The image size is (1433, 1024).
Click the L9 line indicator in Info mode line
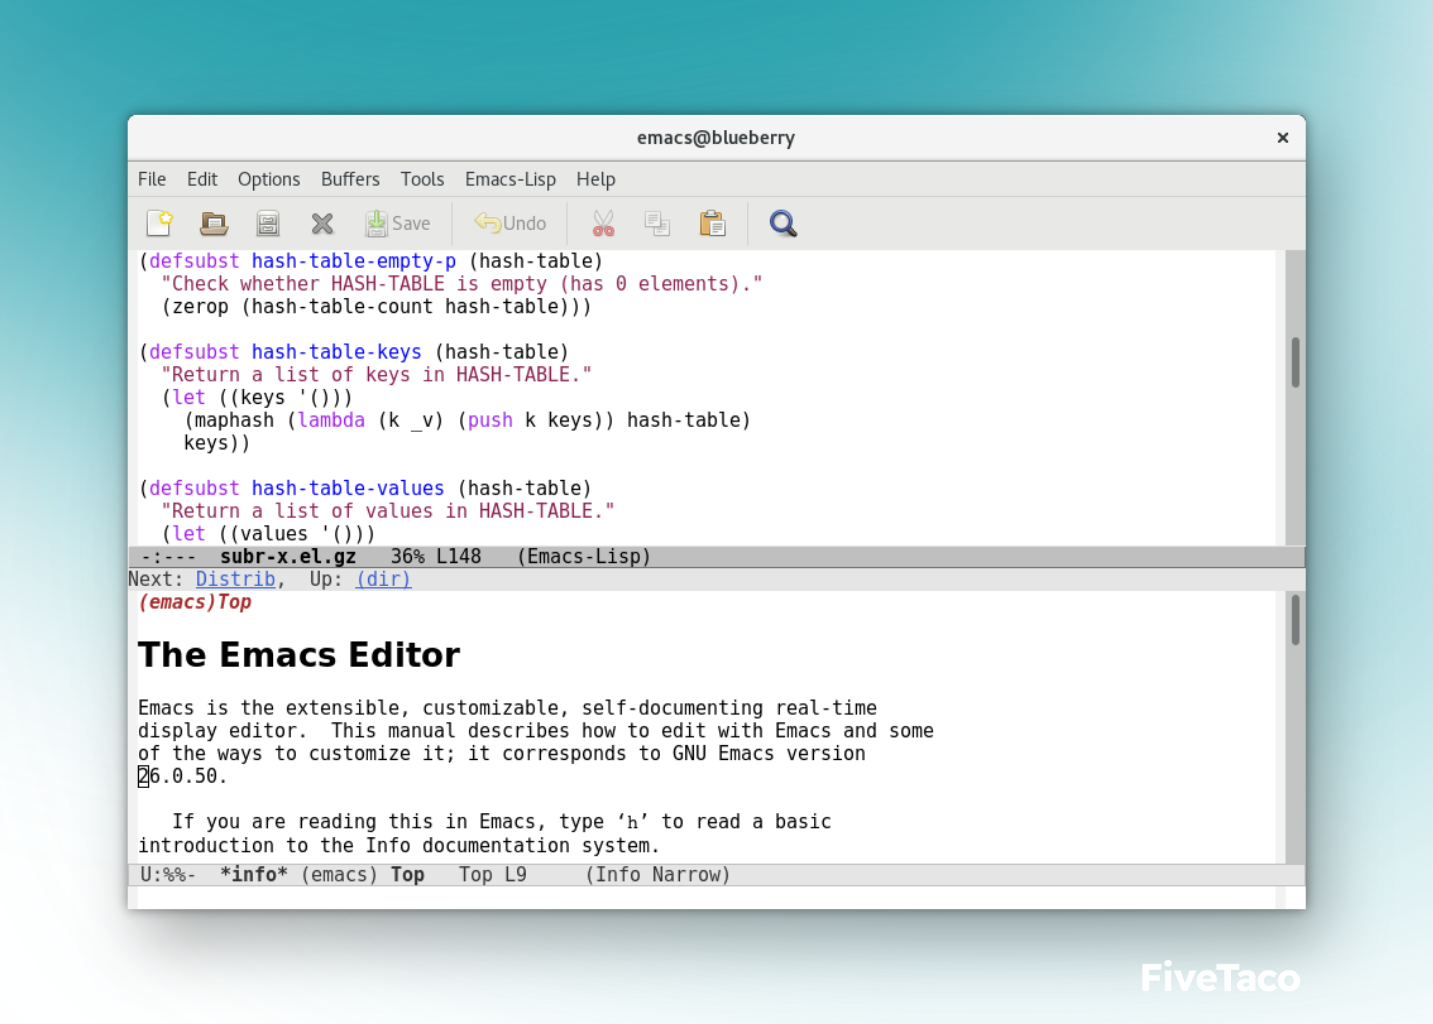click(515, 875)
